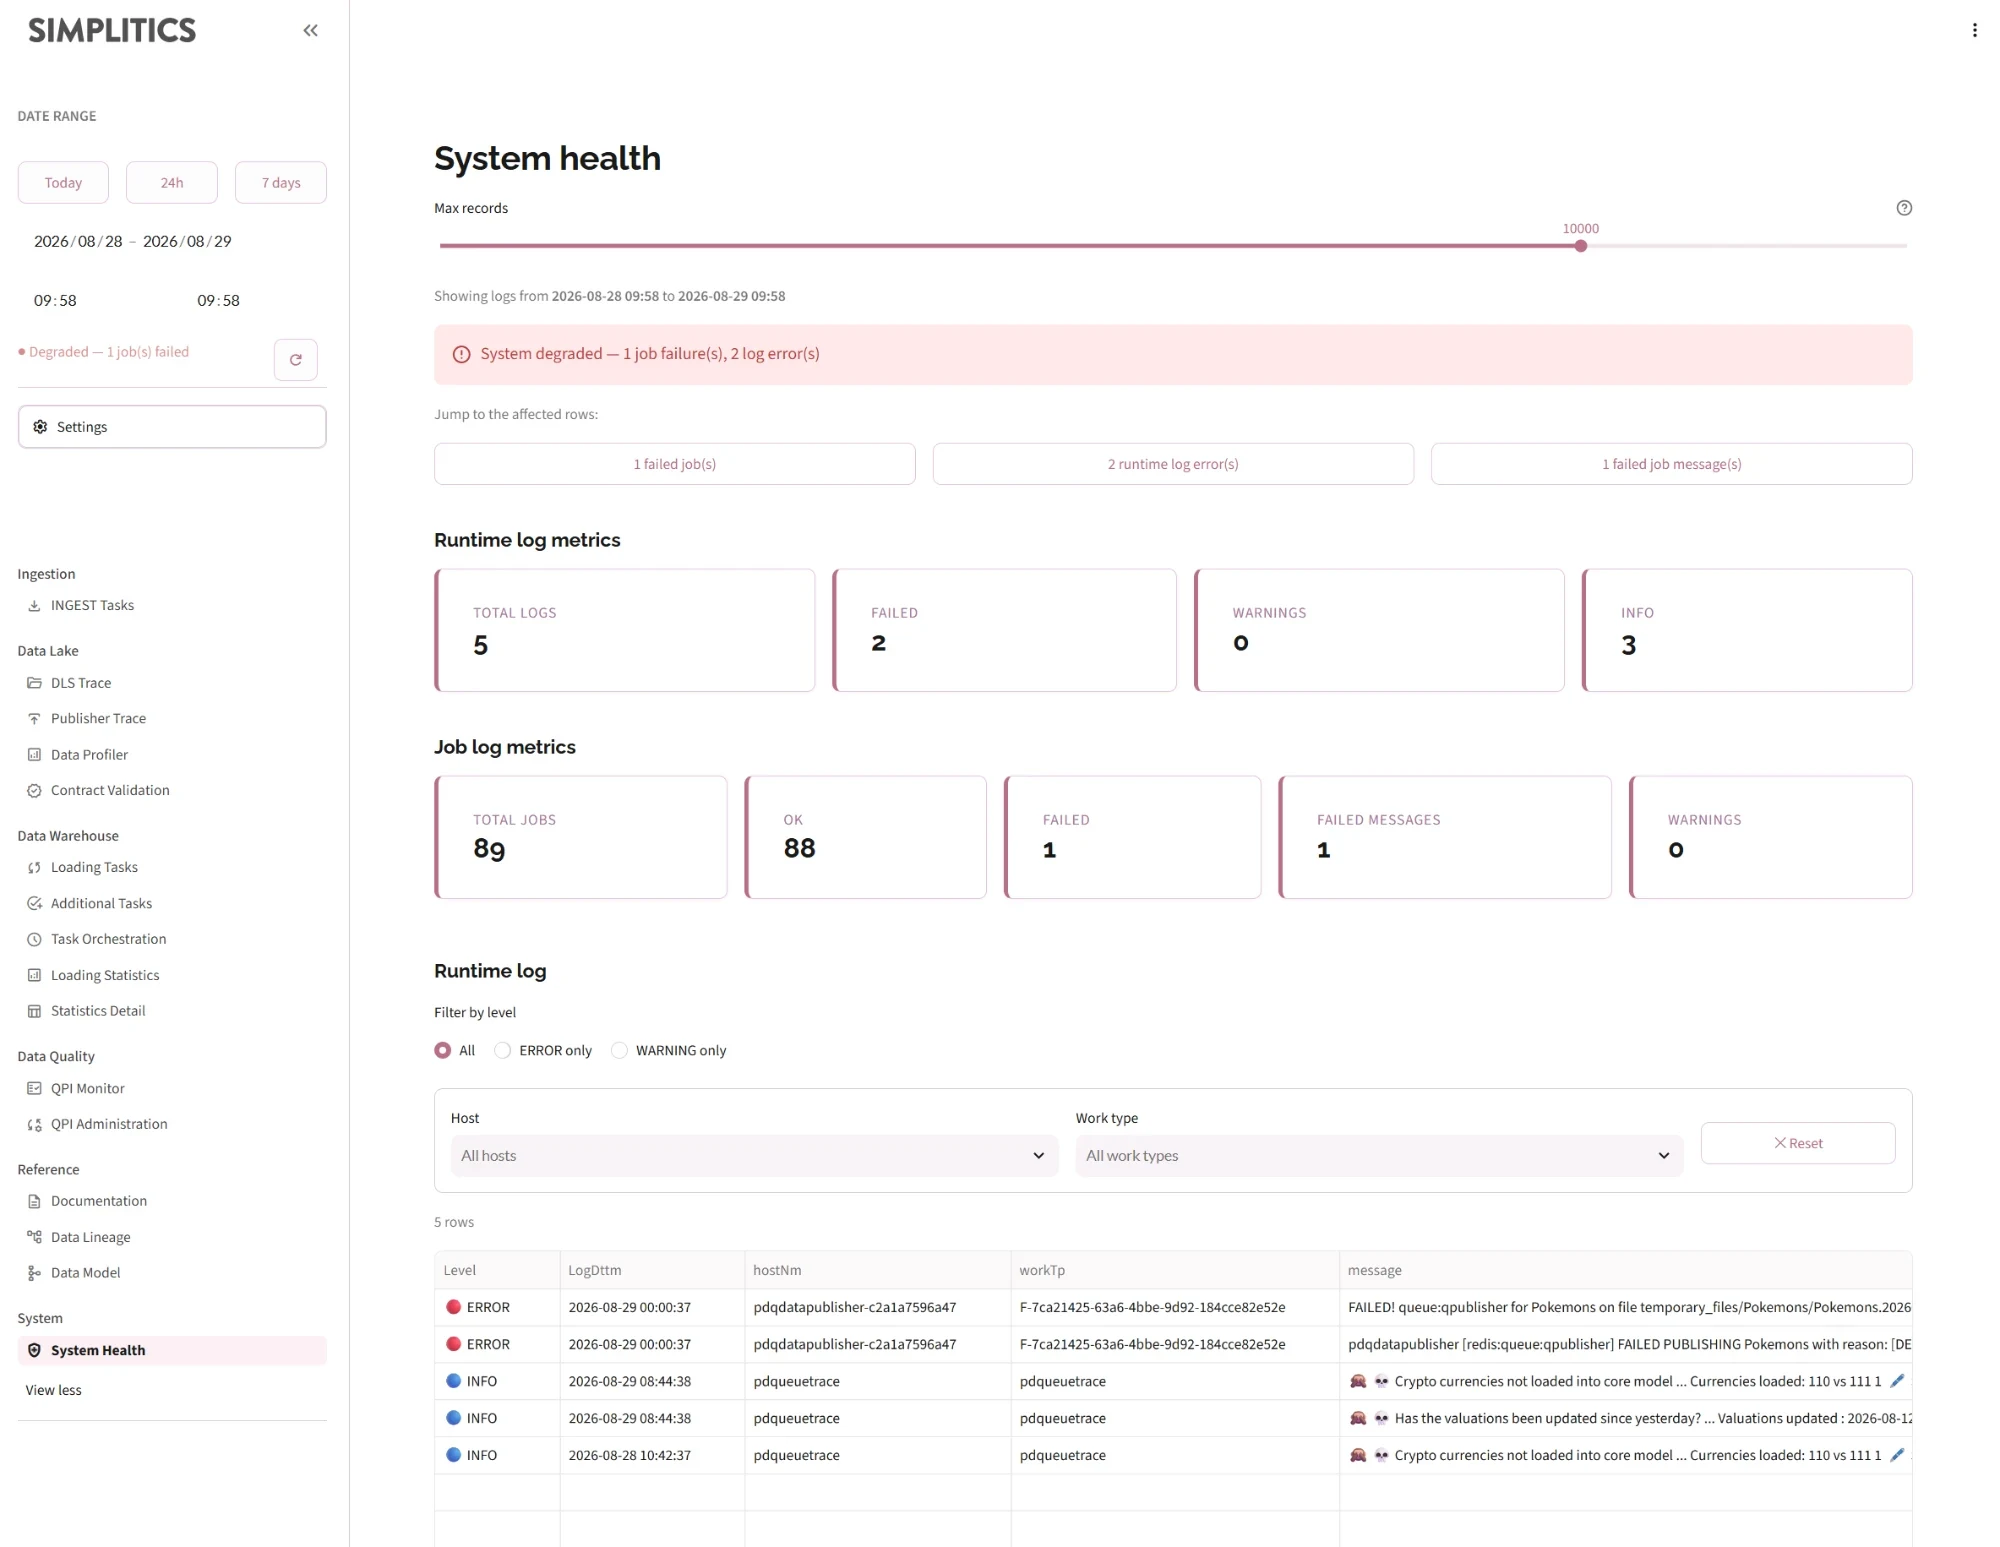Click the end date 2026/08/29 field

tap(187, 241)
